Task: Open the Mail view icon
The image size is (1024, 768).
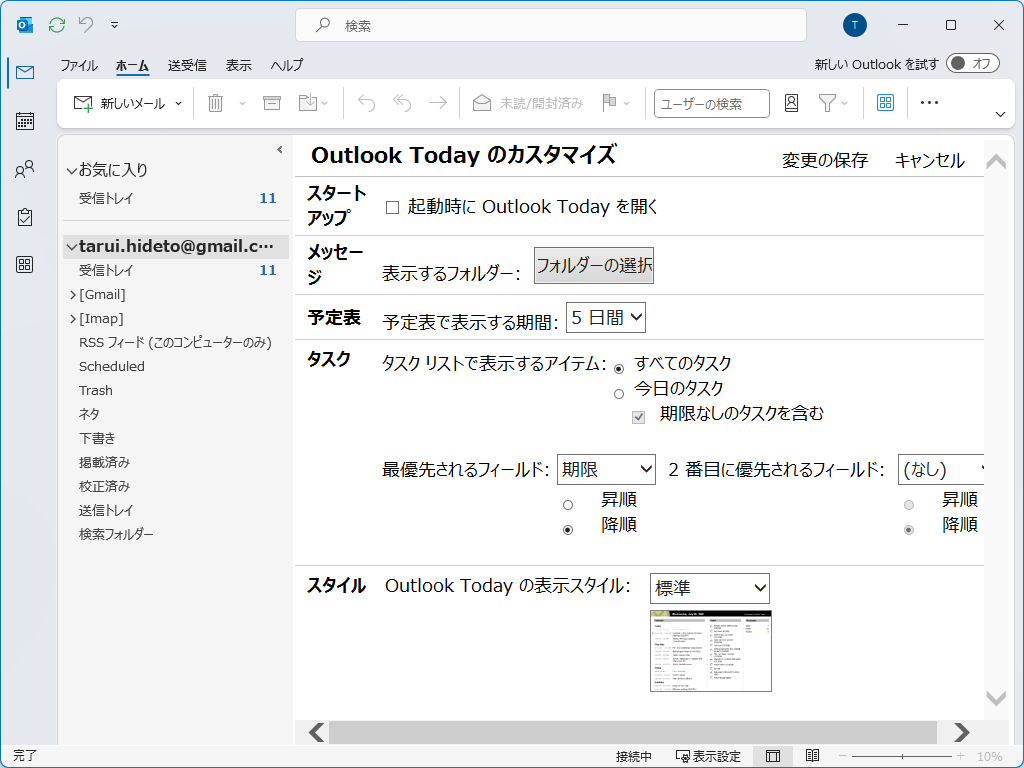Action: [24, 72]
